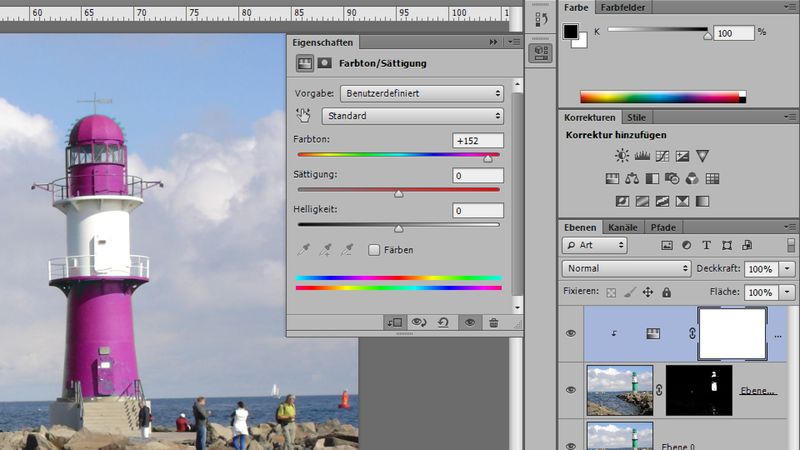
Task: Click the Photo Filter camera adjustment icon
Action: pyautogui.click(x=672, y=179)
